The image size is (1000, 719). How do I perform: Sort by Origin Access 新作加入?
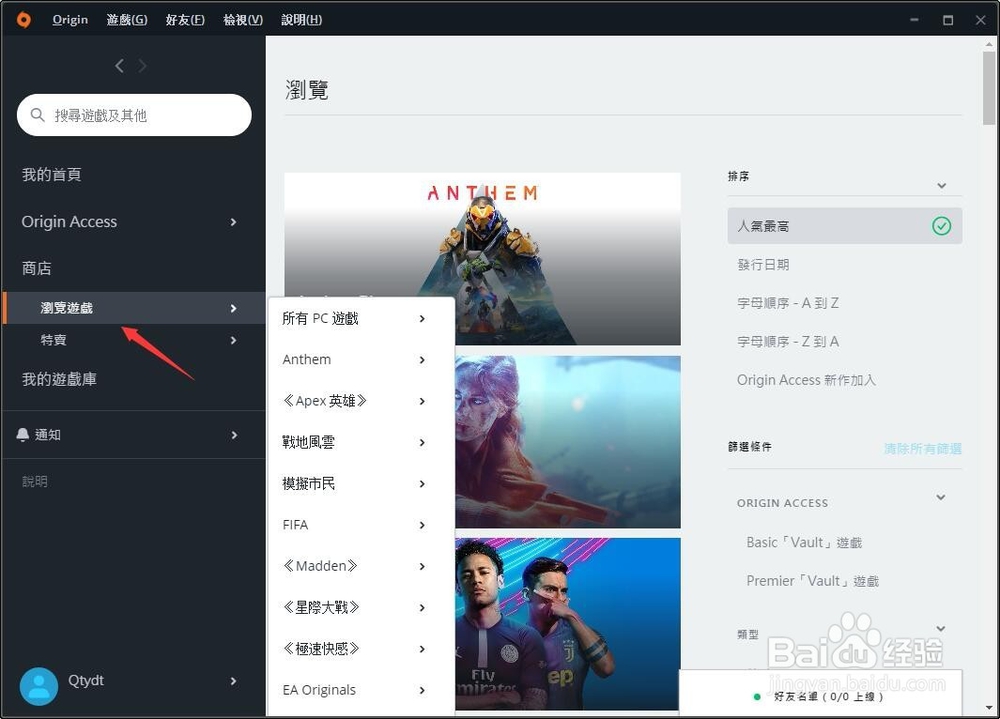pos(806,380)
